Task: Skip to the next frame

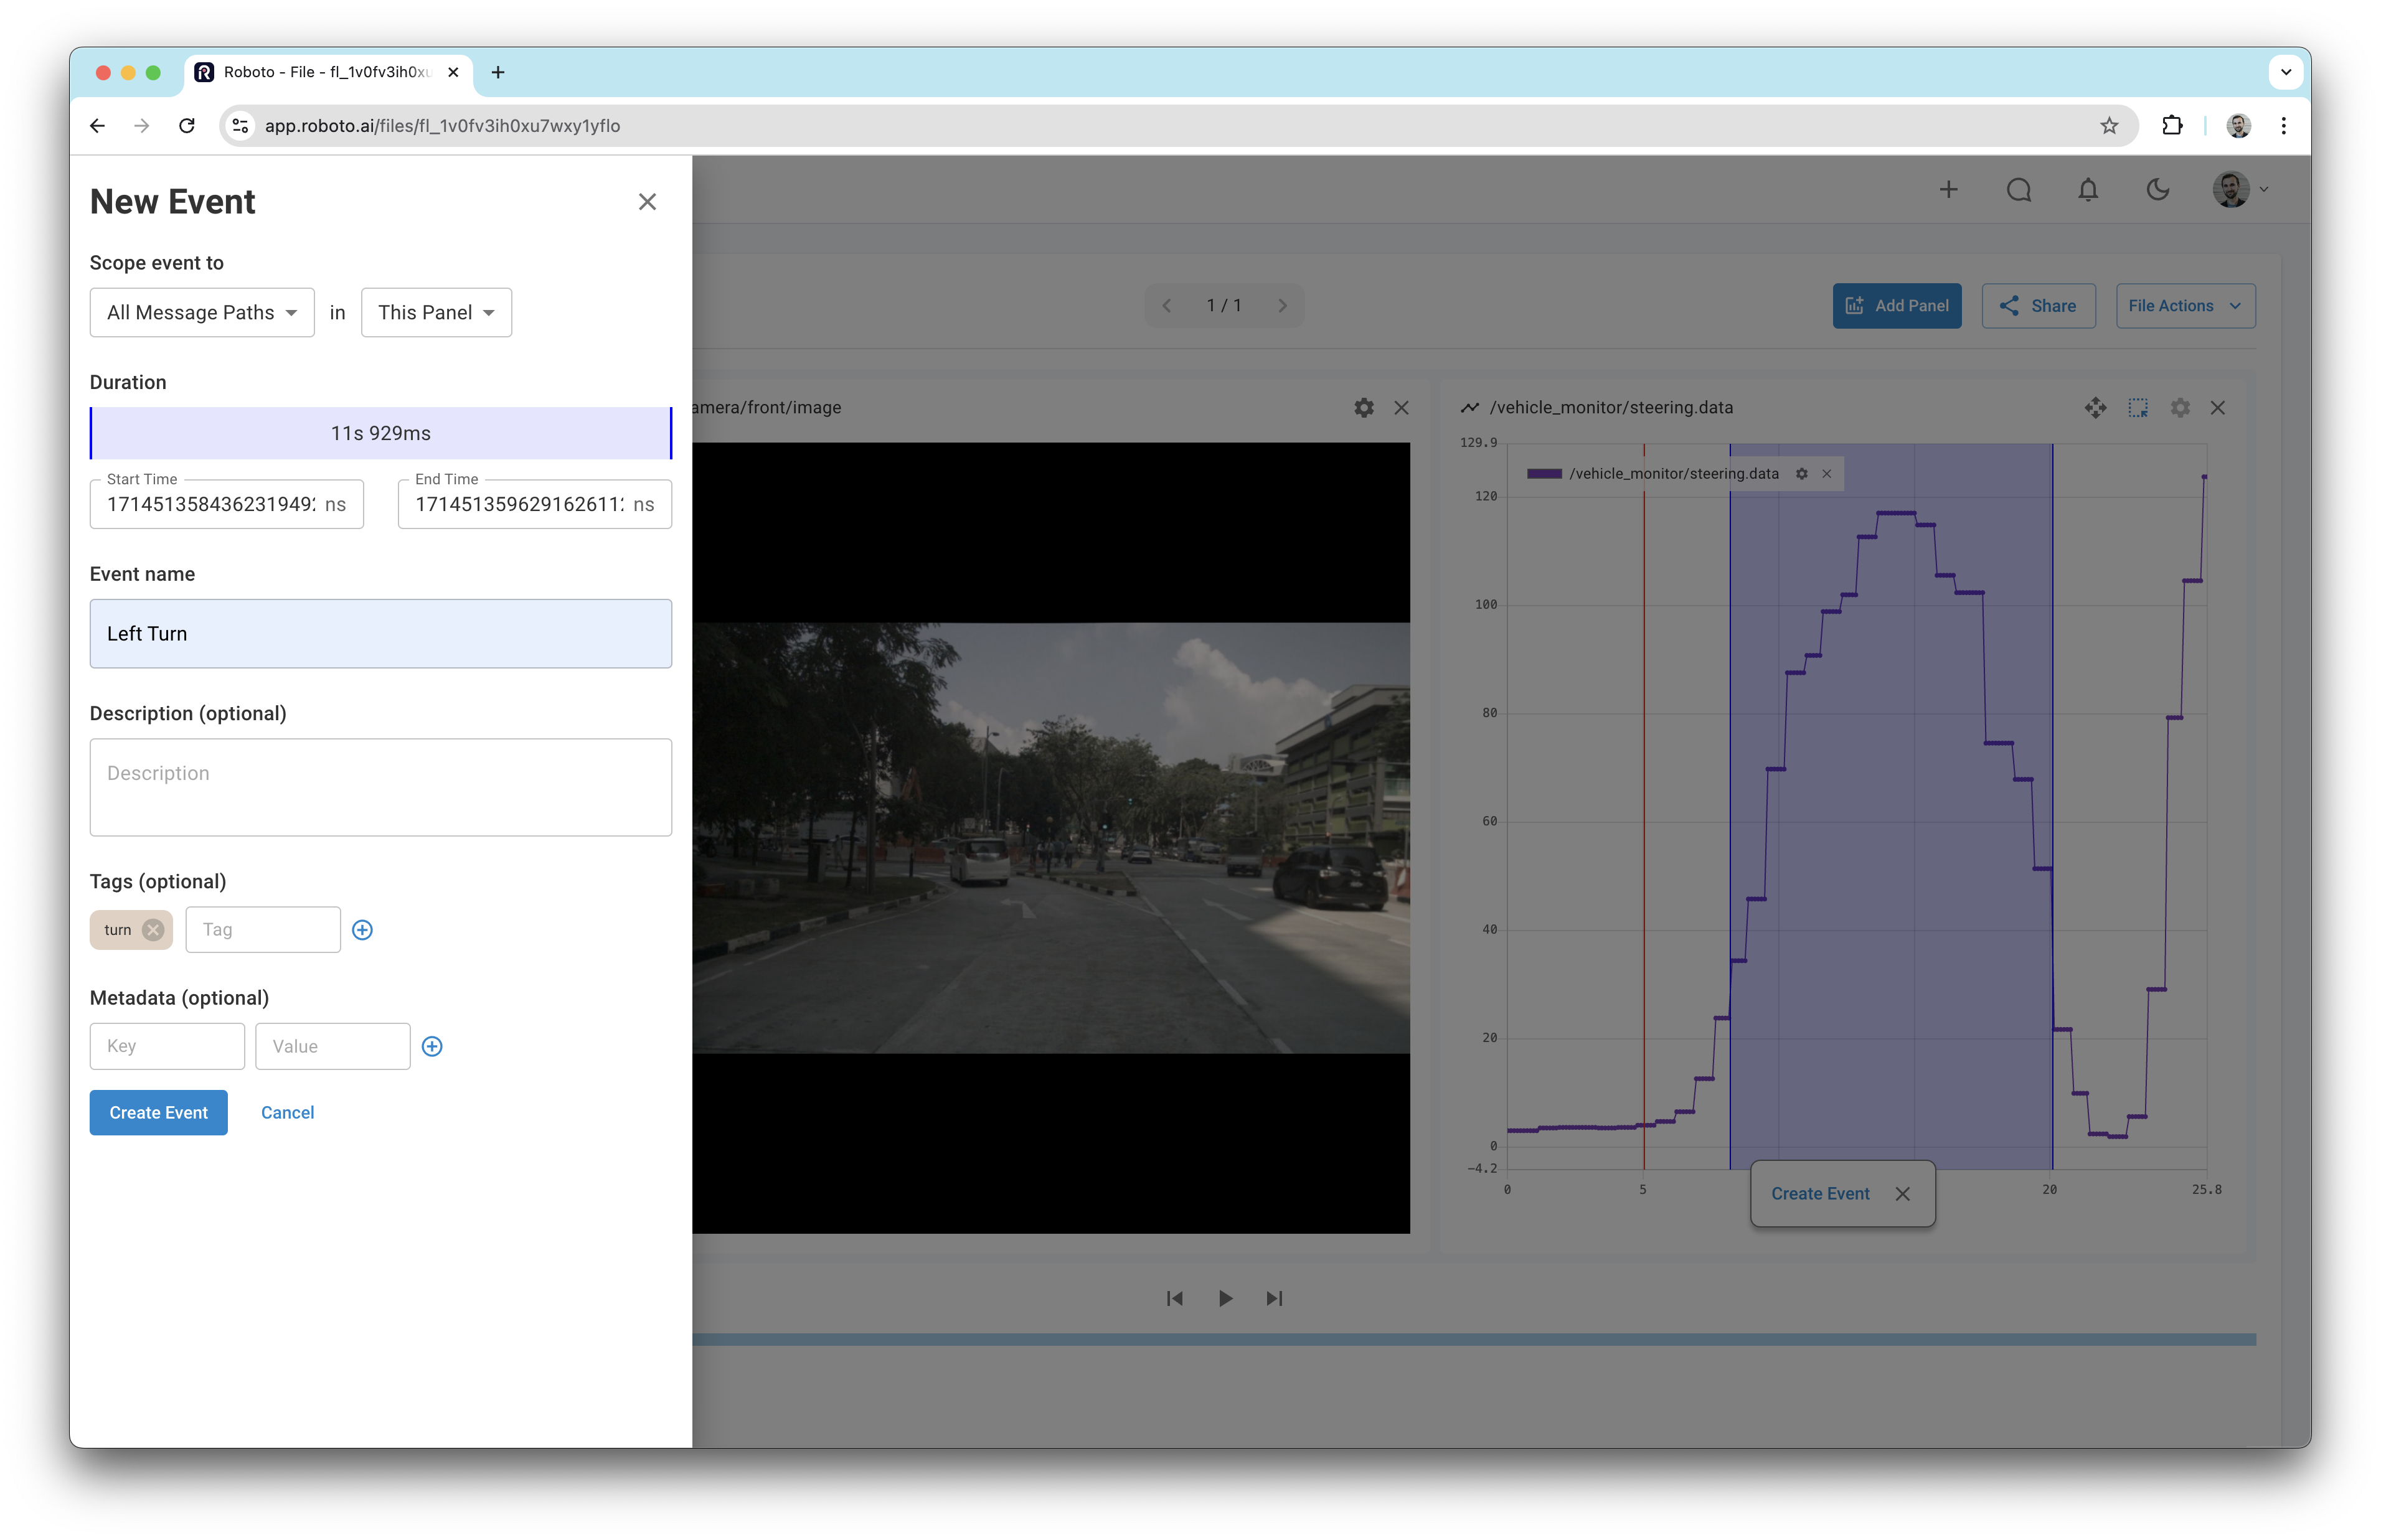Action: [1274, 1298]
